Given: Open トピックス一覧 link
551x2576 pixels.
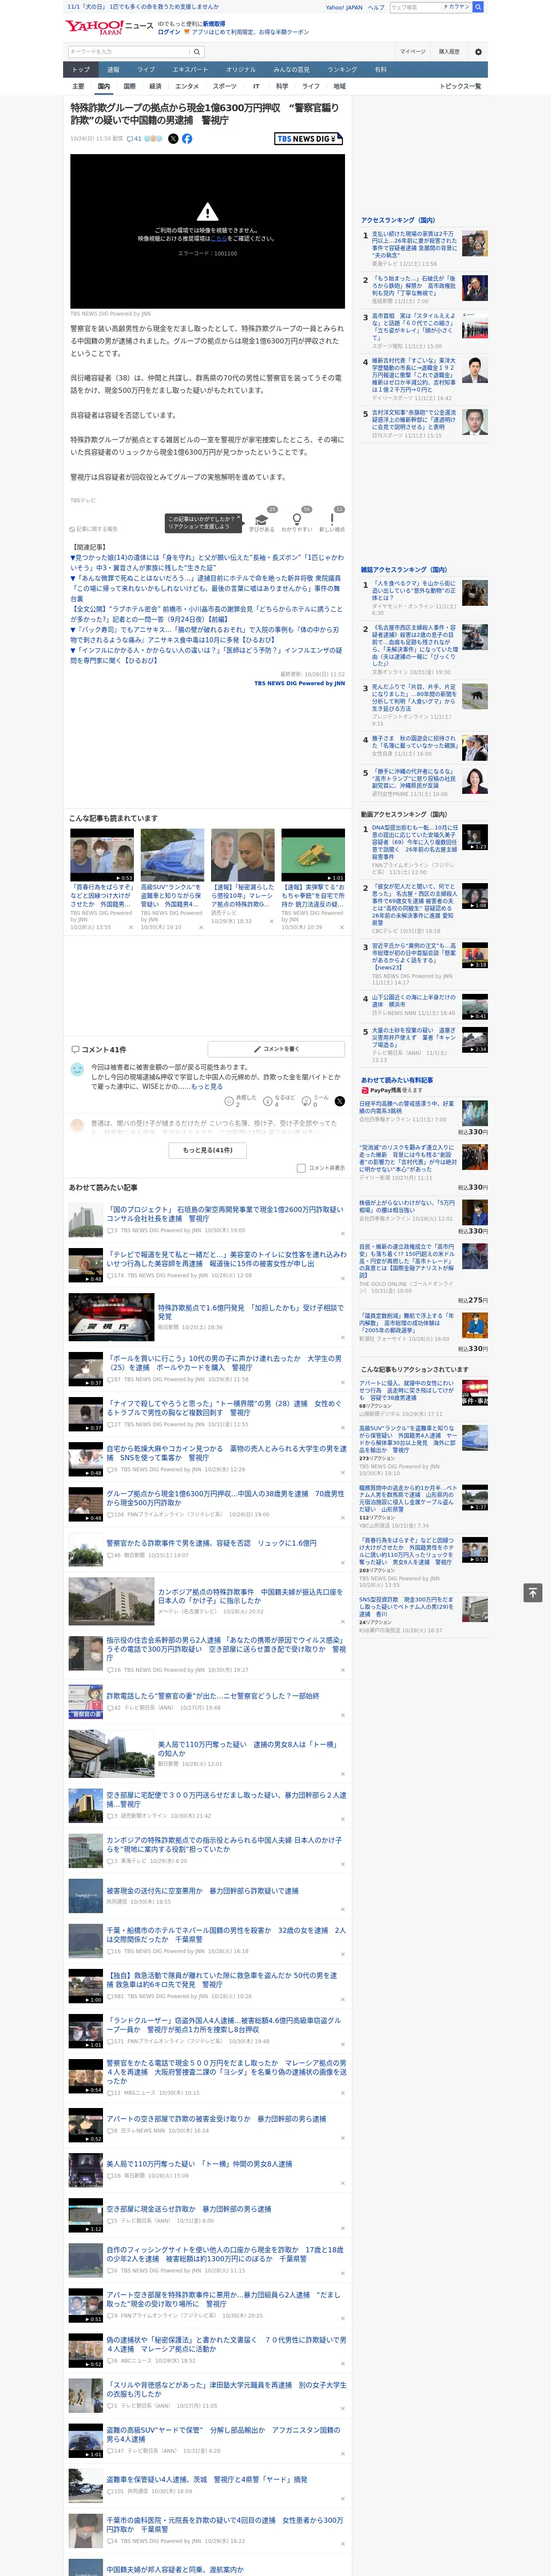Looking at the screenshot, I should pyautogui.click(x=460, y=86).
